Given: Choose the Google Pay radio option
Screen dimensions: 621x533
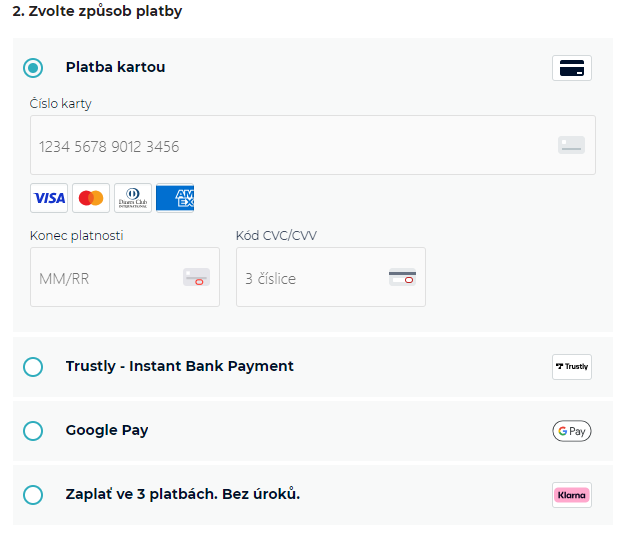Looking at the screenshot, I should point(33,431).
